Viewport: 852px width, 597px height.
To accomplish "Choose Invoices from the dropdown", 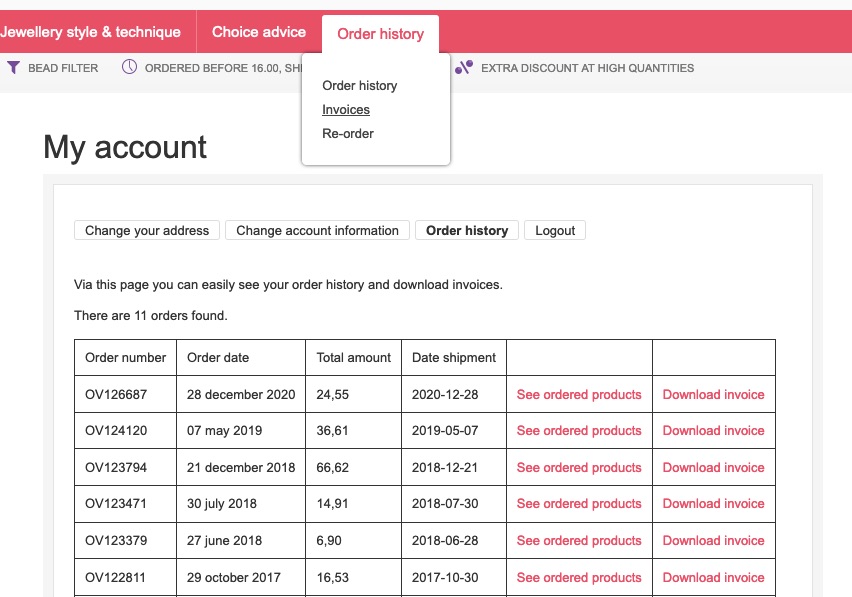I will pyautogui.click(x=346, y=110).
